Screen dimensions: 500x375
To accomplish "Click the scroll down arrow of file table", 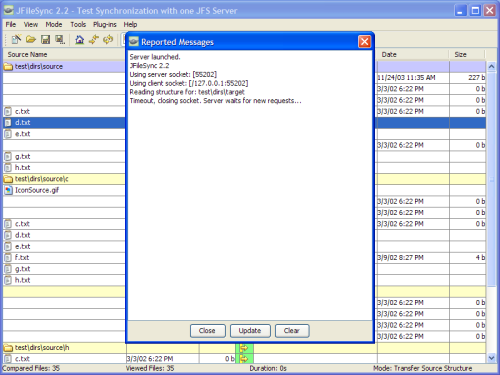I will (491, 358).
